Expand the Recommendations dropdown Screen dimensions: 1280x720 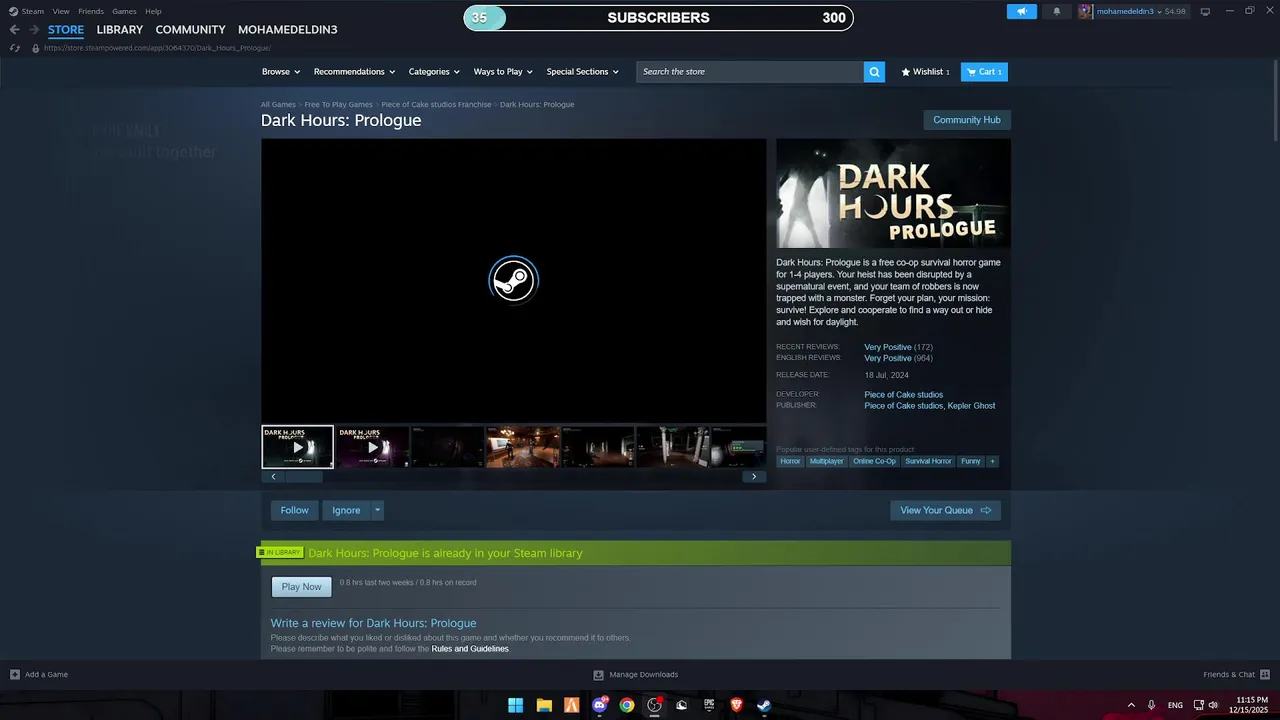(x=354, y=72)
